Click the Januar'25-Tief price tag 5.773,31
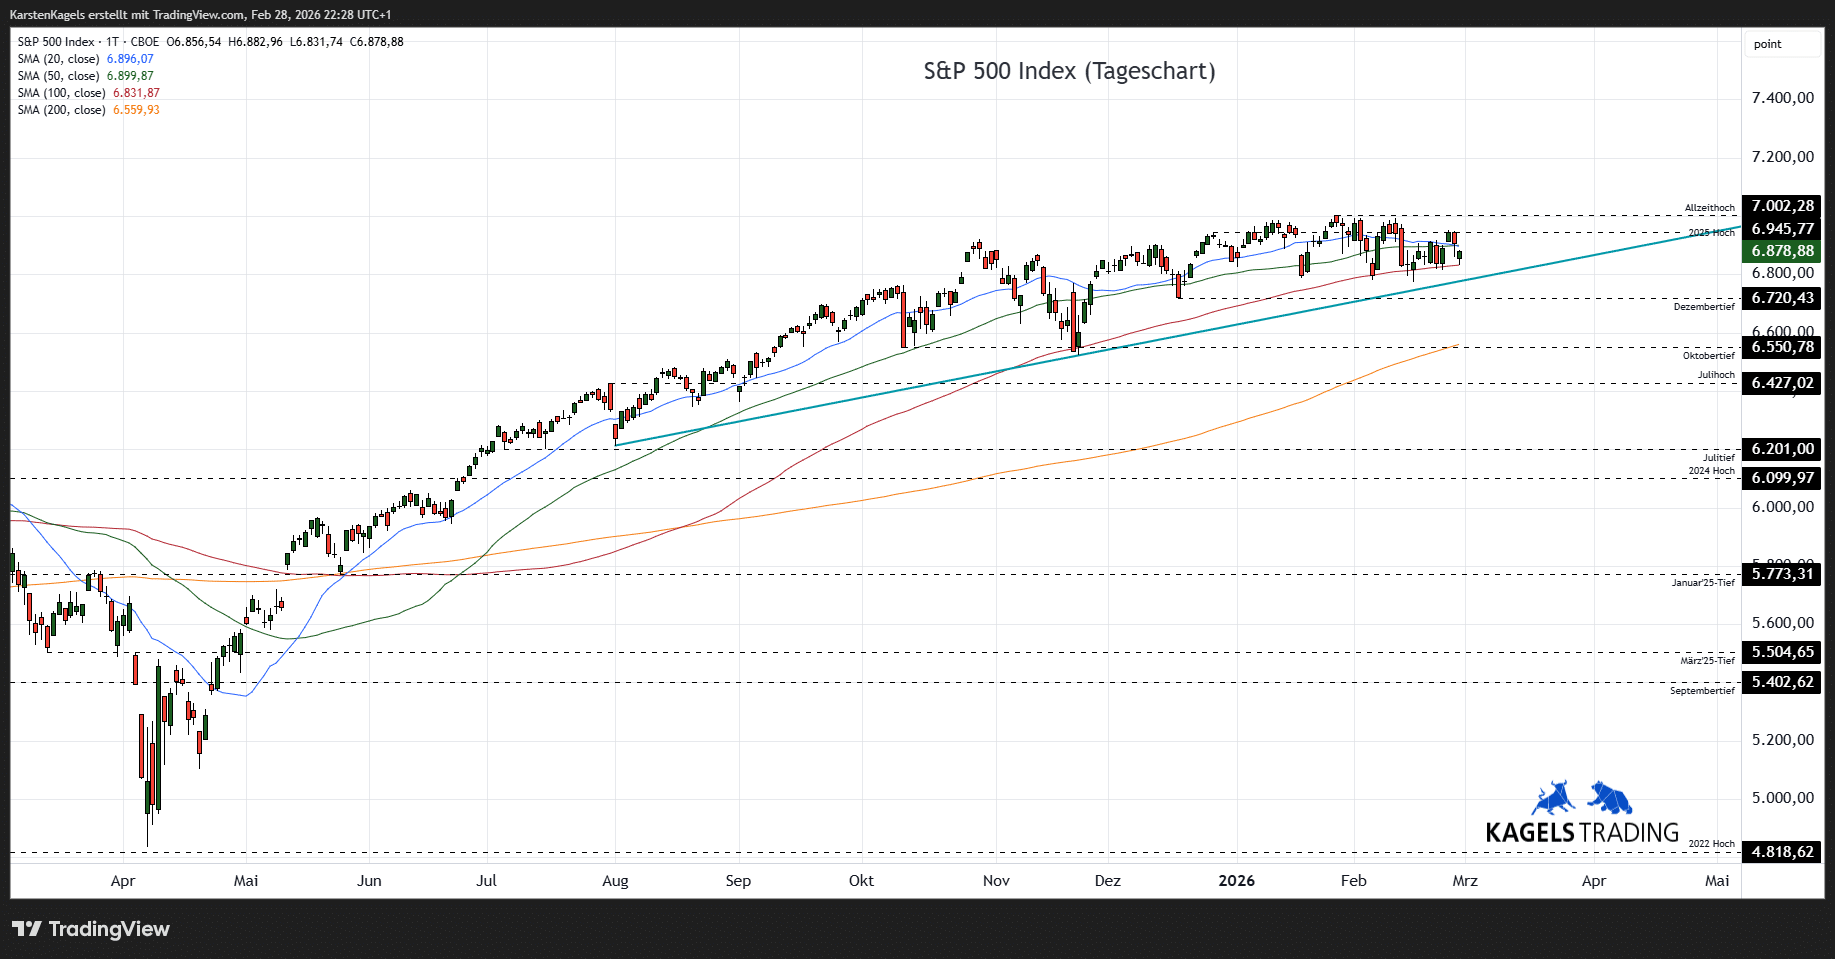 [x=1781, y=574]
